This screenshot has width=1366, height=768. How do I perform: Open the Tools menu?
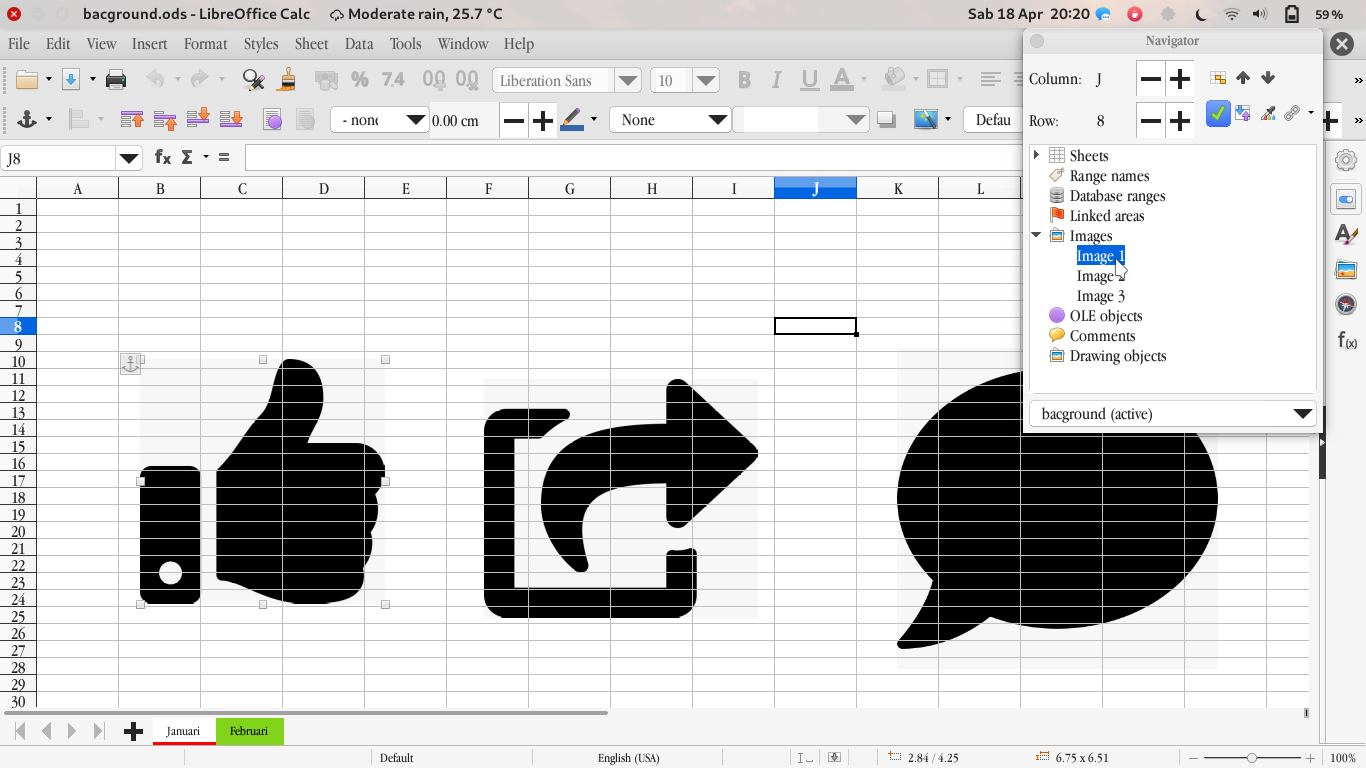tap(405, 44)
